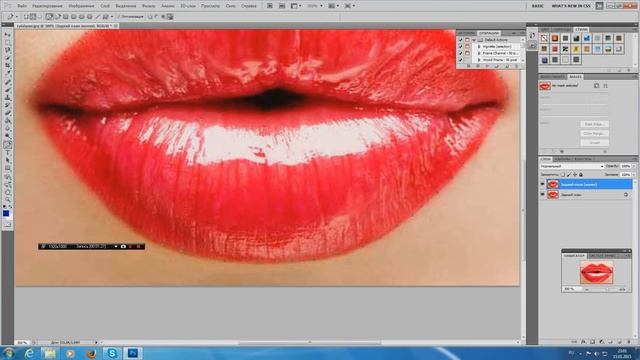Viewport: 640px width, 360px height.
Task: Choose Rectangle shape in options bar
Action: click(x=66, y=17)
